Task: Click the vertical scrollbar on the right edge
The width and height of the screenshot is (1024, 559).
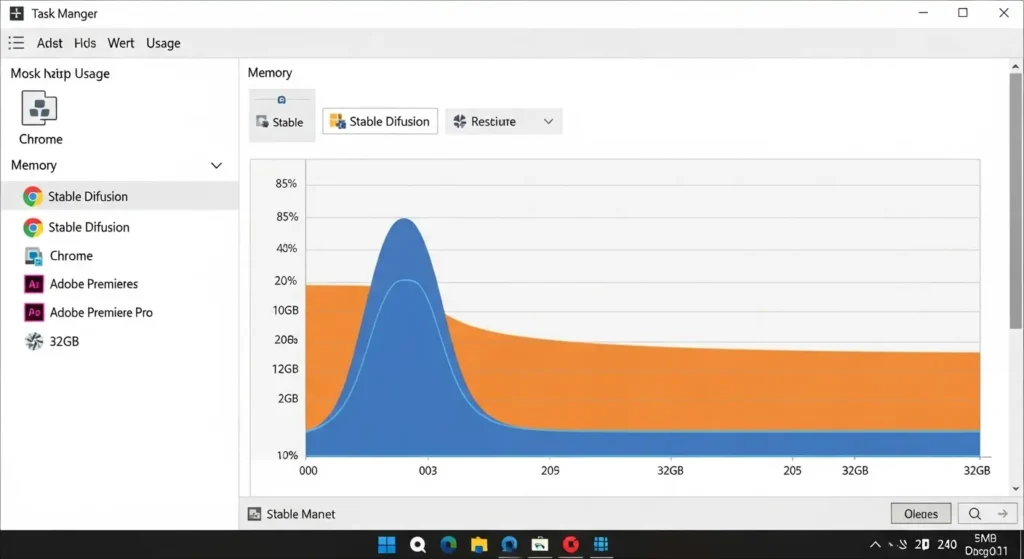Action: tap(1016, 200)
